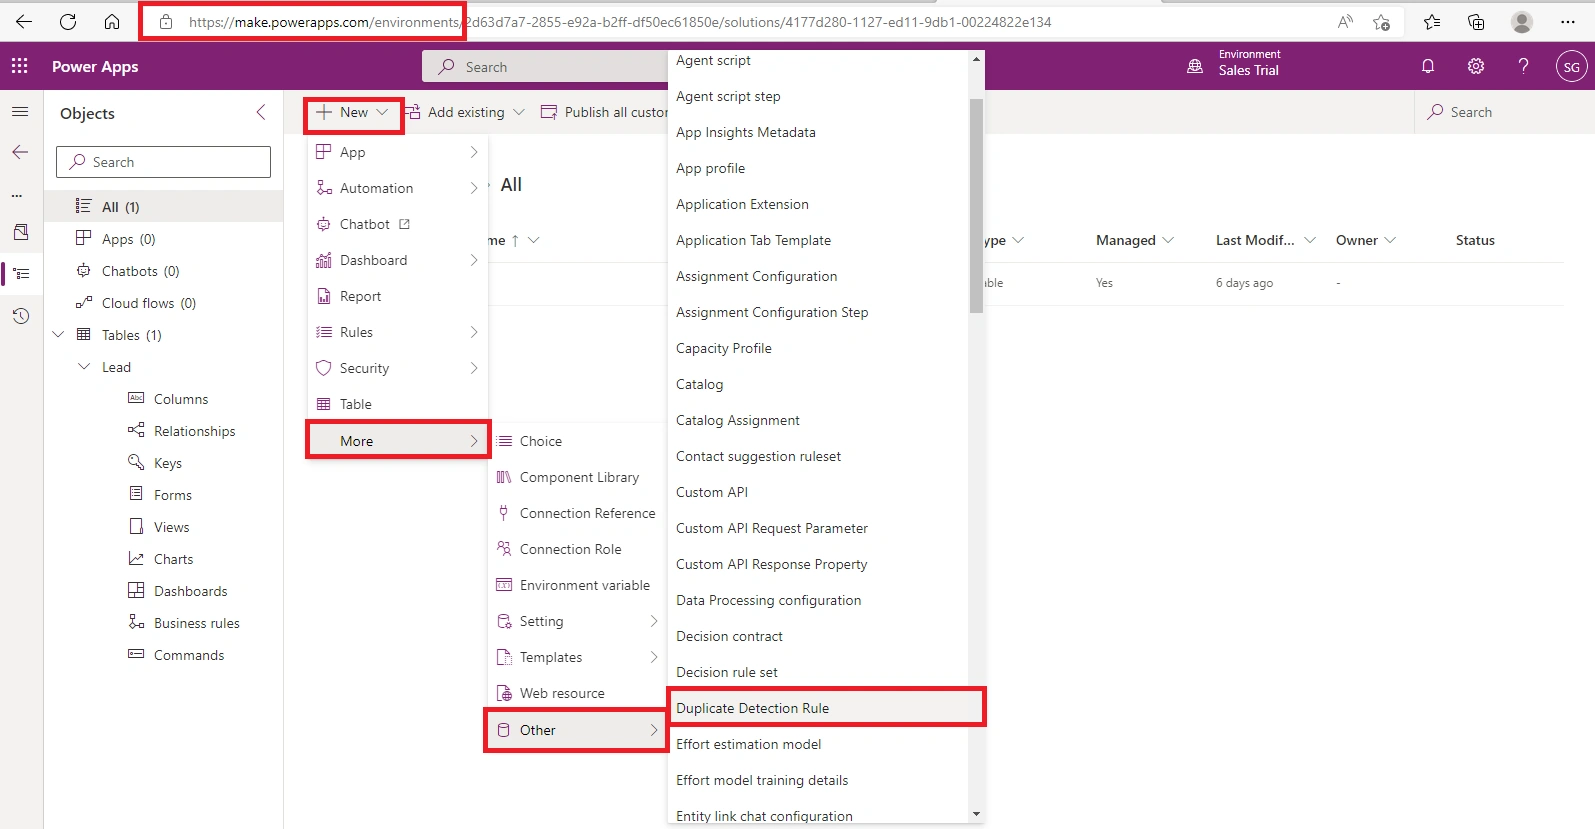
Task: Choose Connection Reference option
Action: [577, 513]
